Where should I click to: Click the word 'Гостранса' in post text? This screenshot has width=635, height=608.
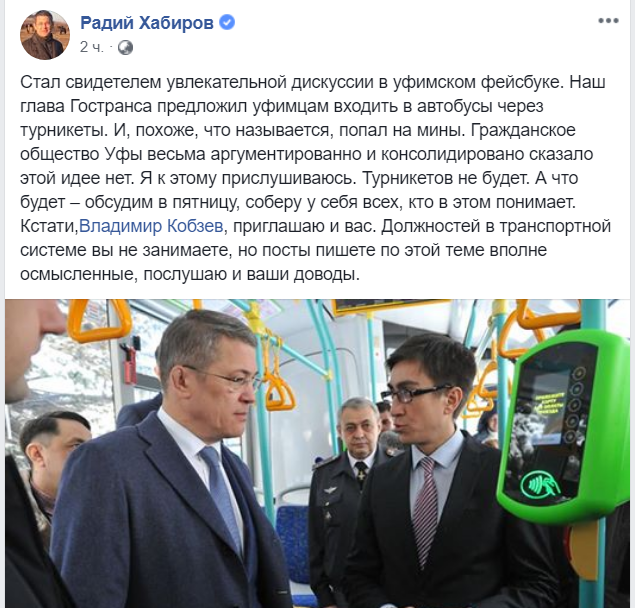(x=111, y=106)
